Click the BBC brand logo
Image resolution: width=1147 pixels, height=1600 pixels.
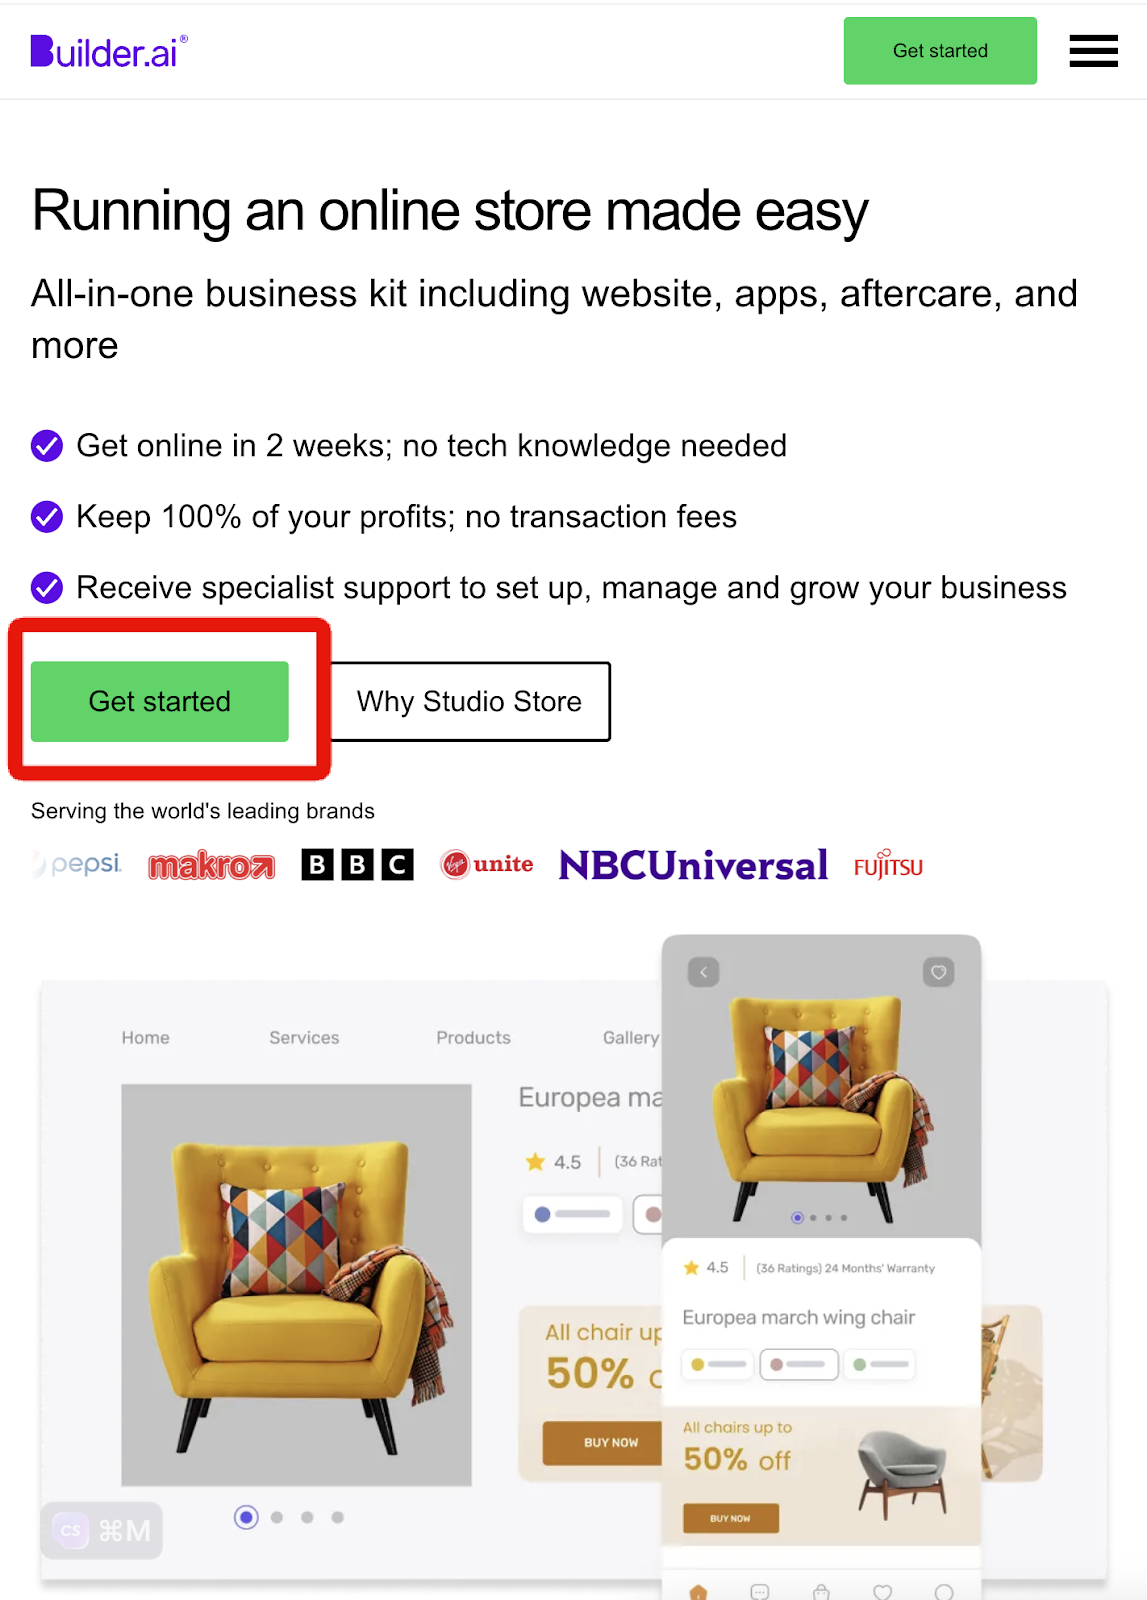pos(357,865)
